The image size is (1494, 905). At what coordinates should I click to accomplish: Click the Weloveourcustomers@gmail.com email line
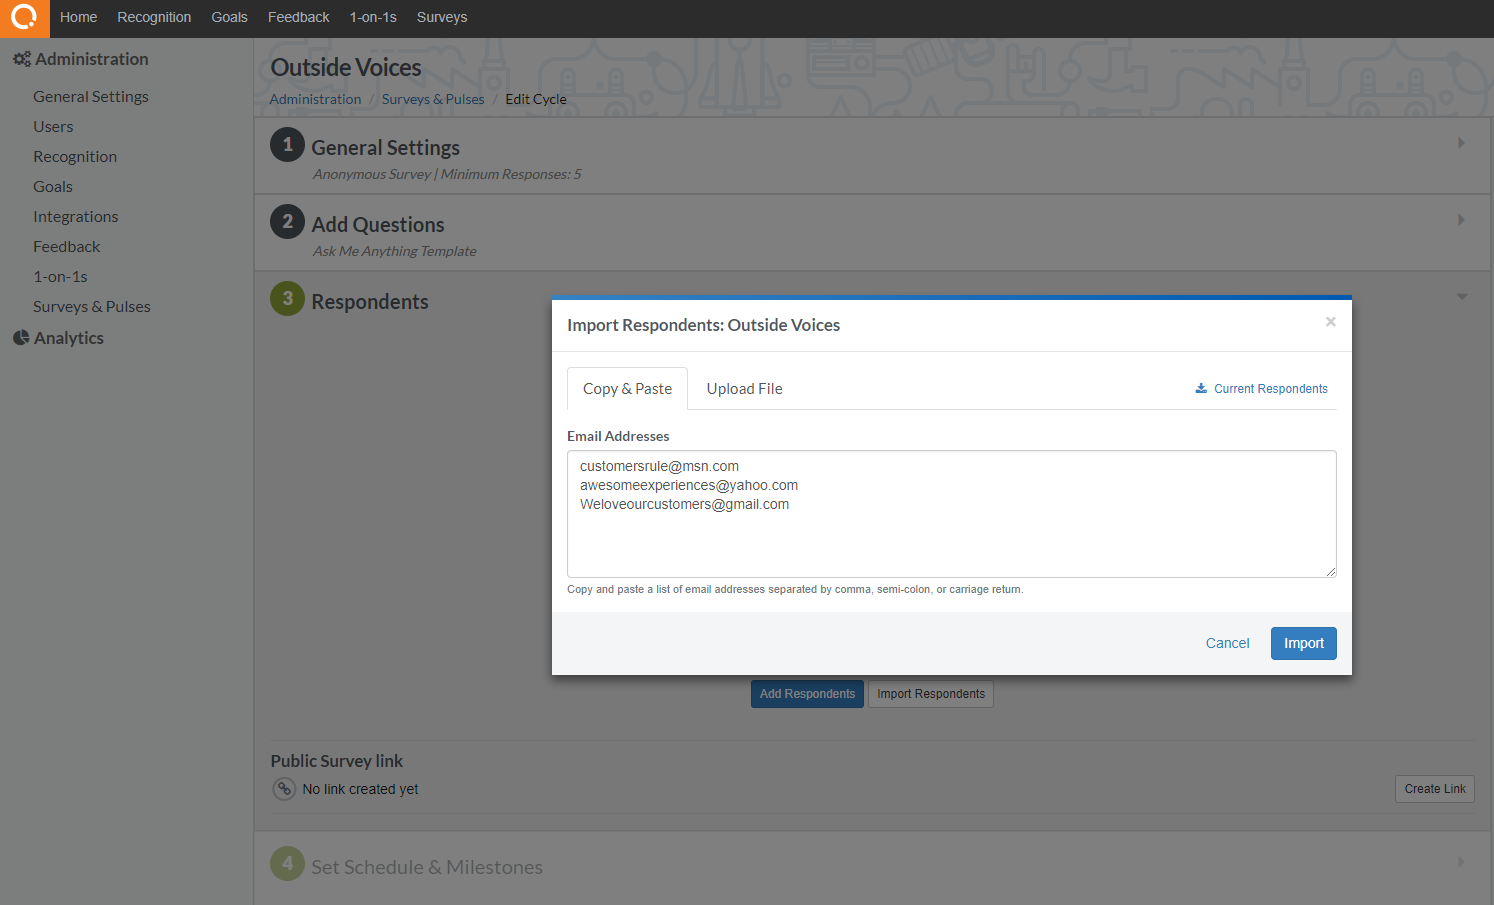(684, 504)
